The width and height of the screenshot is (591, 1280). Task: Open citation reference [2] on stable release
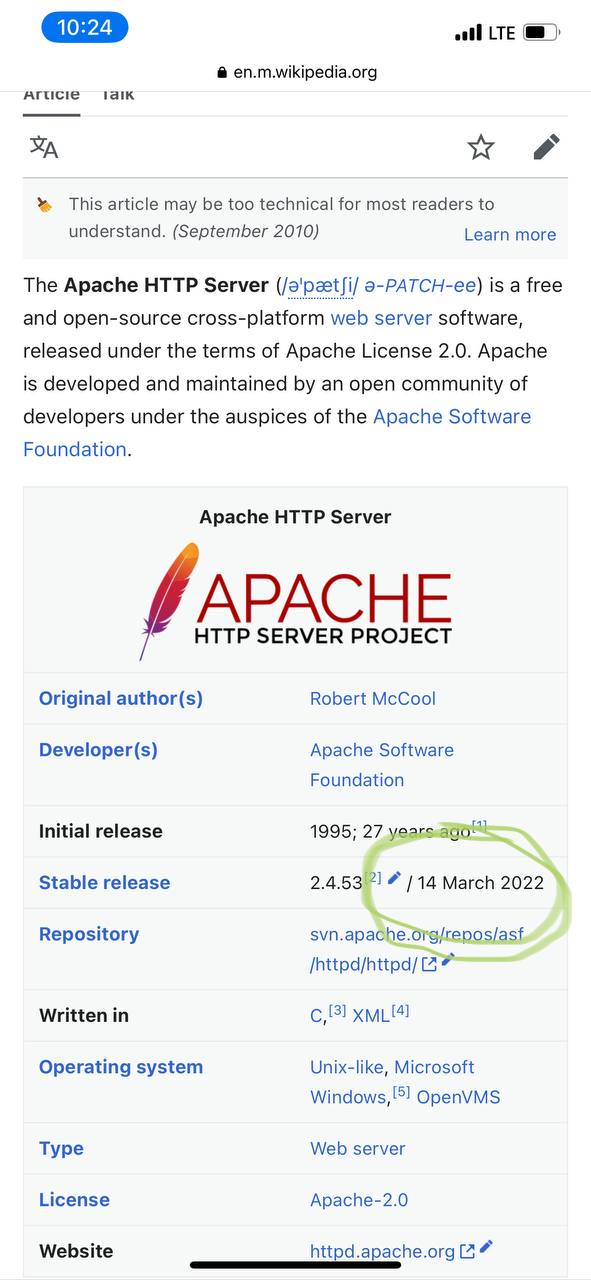coord(373,877)
